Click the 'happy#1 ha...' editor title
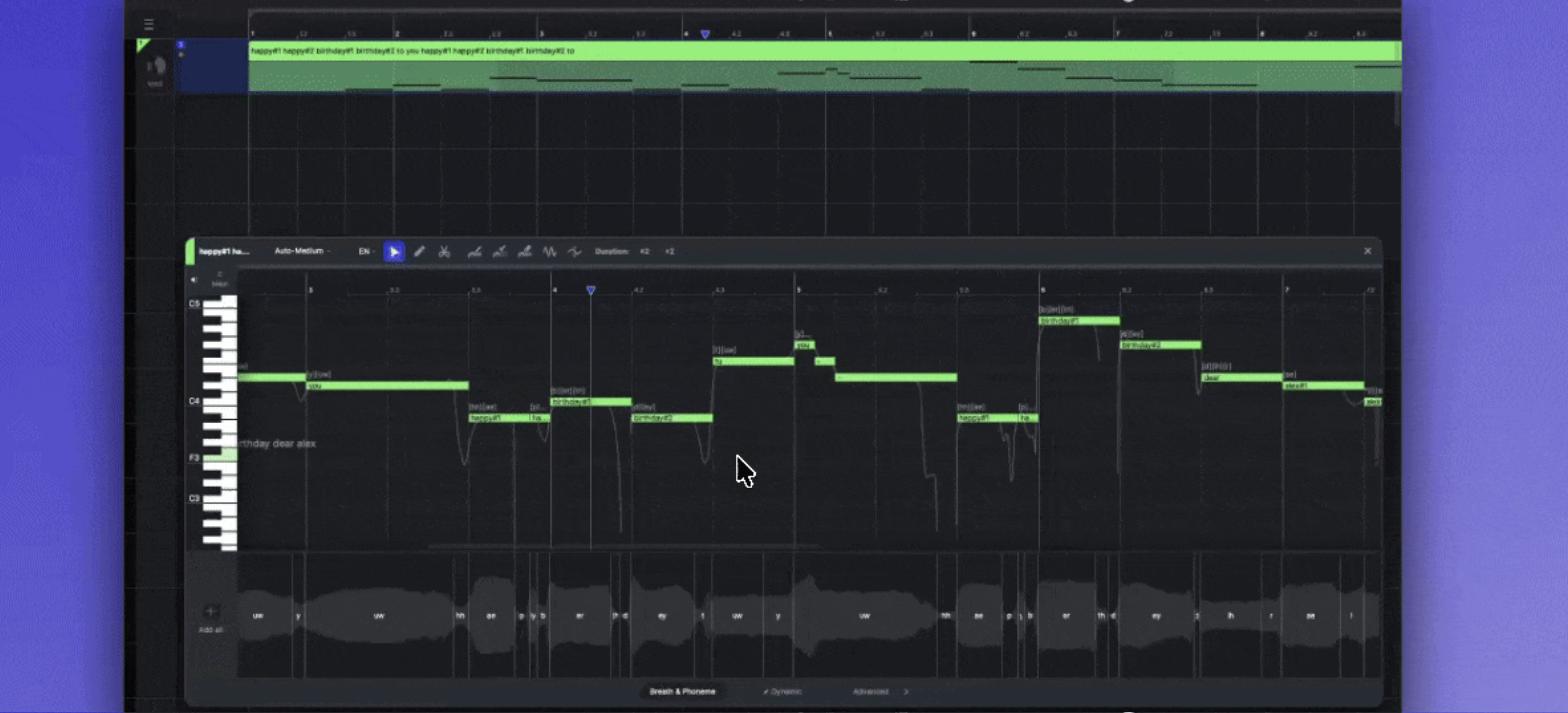This screenshot has height=713, width=1568. pos(225,252)
